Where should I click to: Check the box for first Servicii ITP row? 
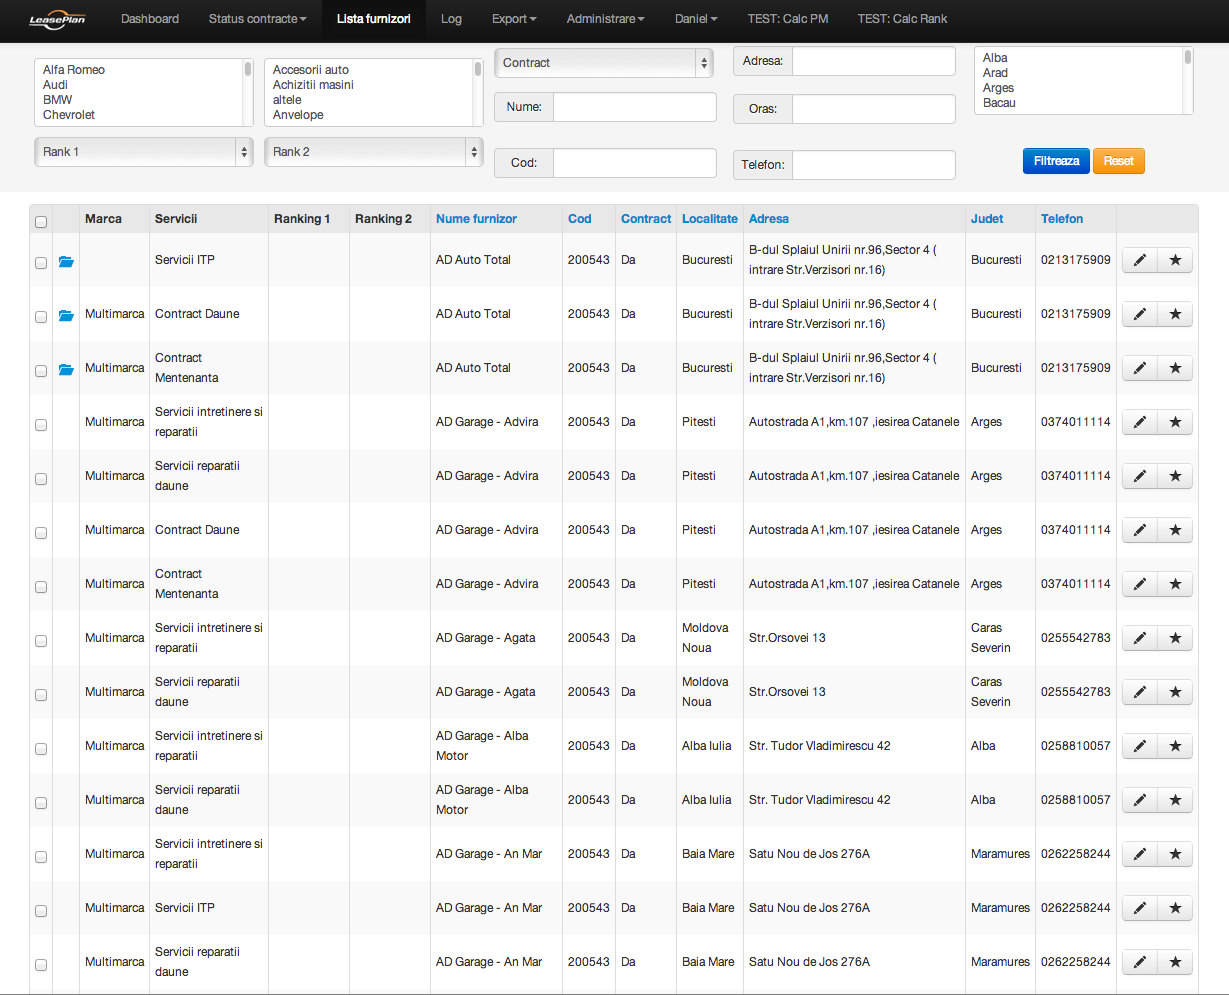[x=41, y=263]
